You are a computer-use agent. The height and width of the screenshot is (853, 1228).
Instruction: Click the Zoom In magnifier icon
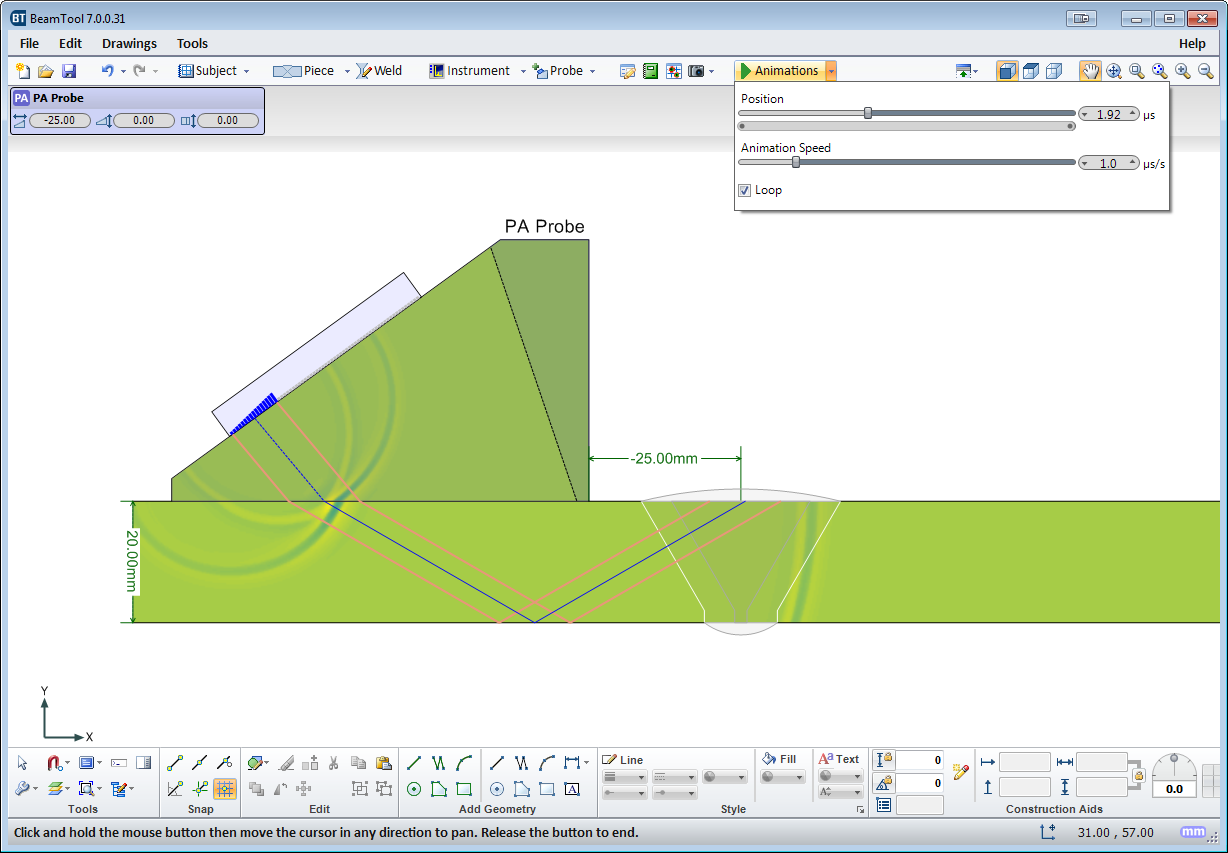pyautogui.click(x=1183, y=71)
